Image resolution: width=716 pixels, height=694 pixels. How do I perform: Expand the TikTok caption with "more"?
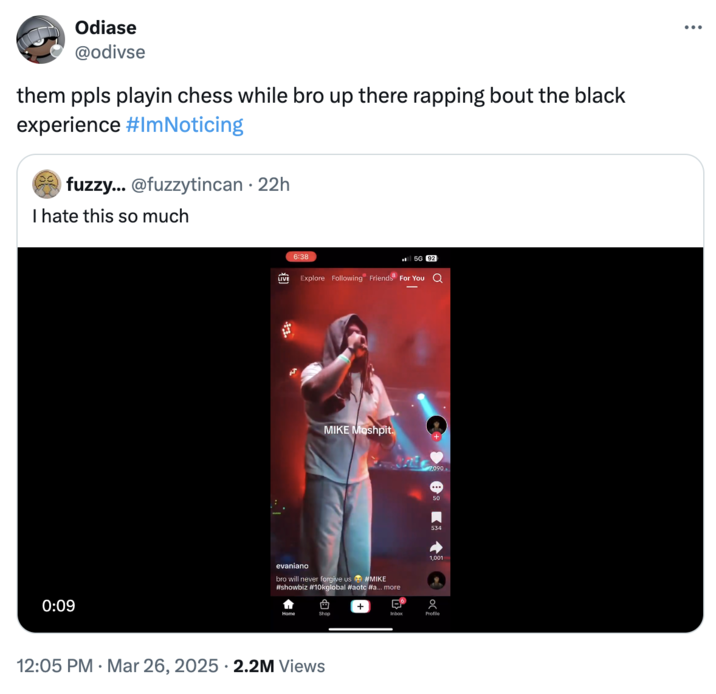click(391, 587)
